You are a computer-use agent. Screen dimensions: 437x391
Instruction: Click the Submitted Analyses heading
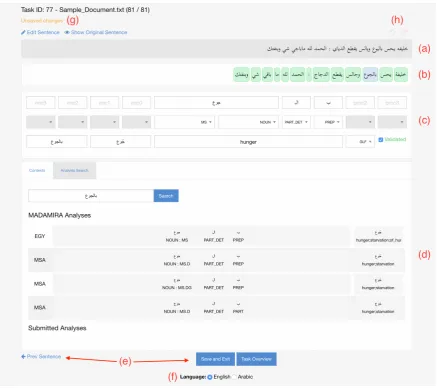[x=57, y=328]
